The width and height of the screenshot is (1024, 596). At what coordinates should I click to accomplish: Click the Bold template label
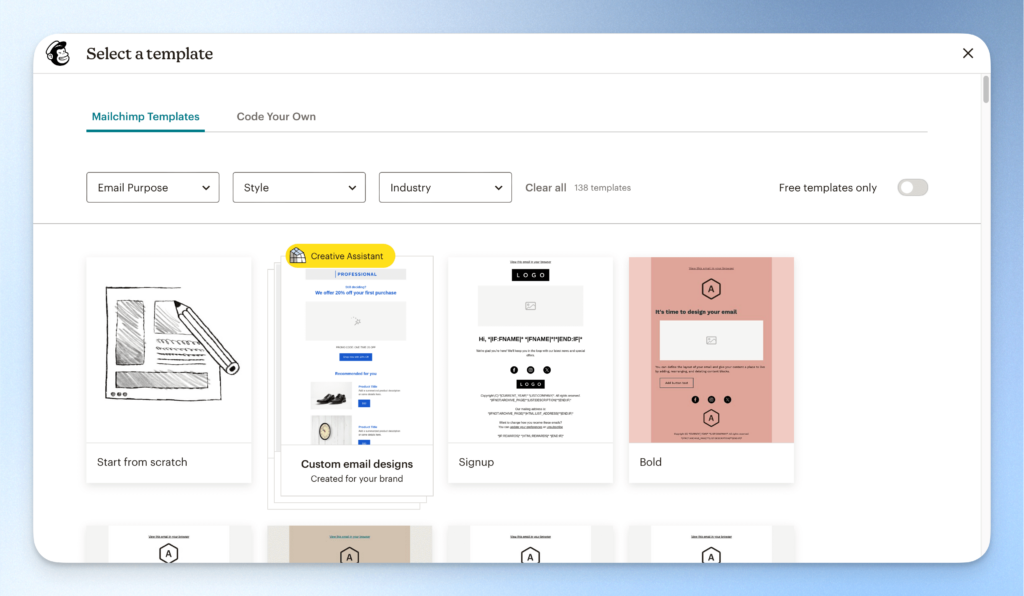(650, 462)
